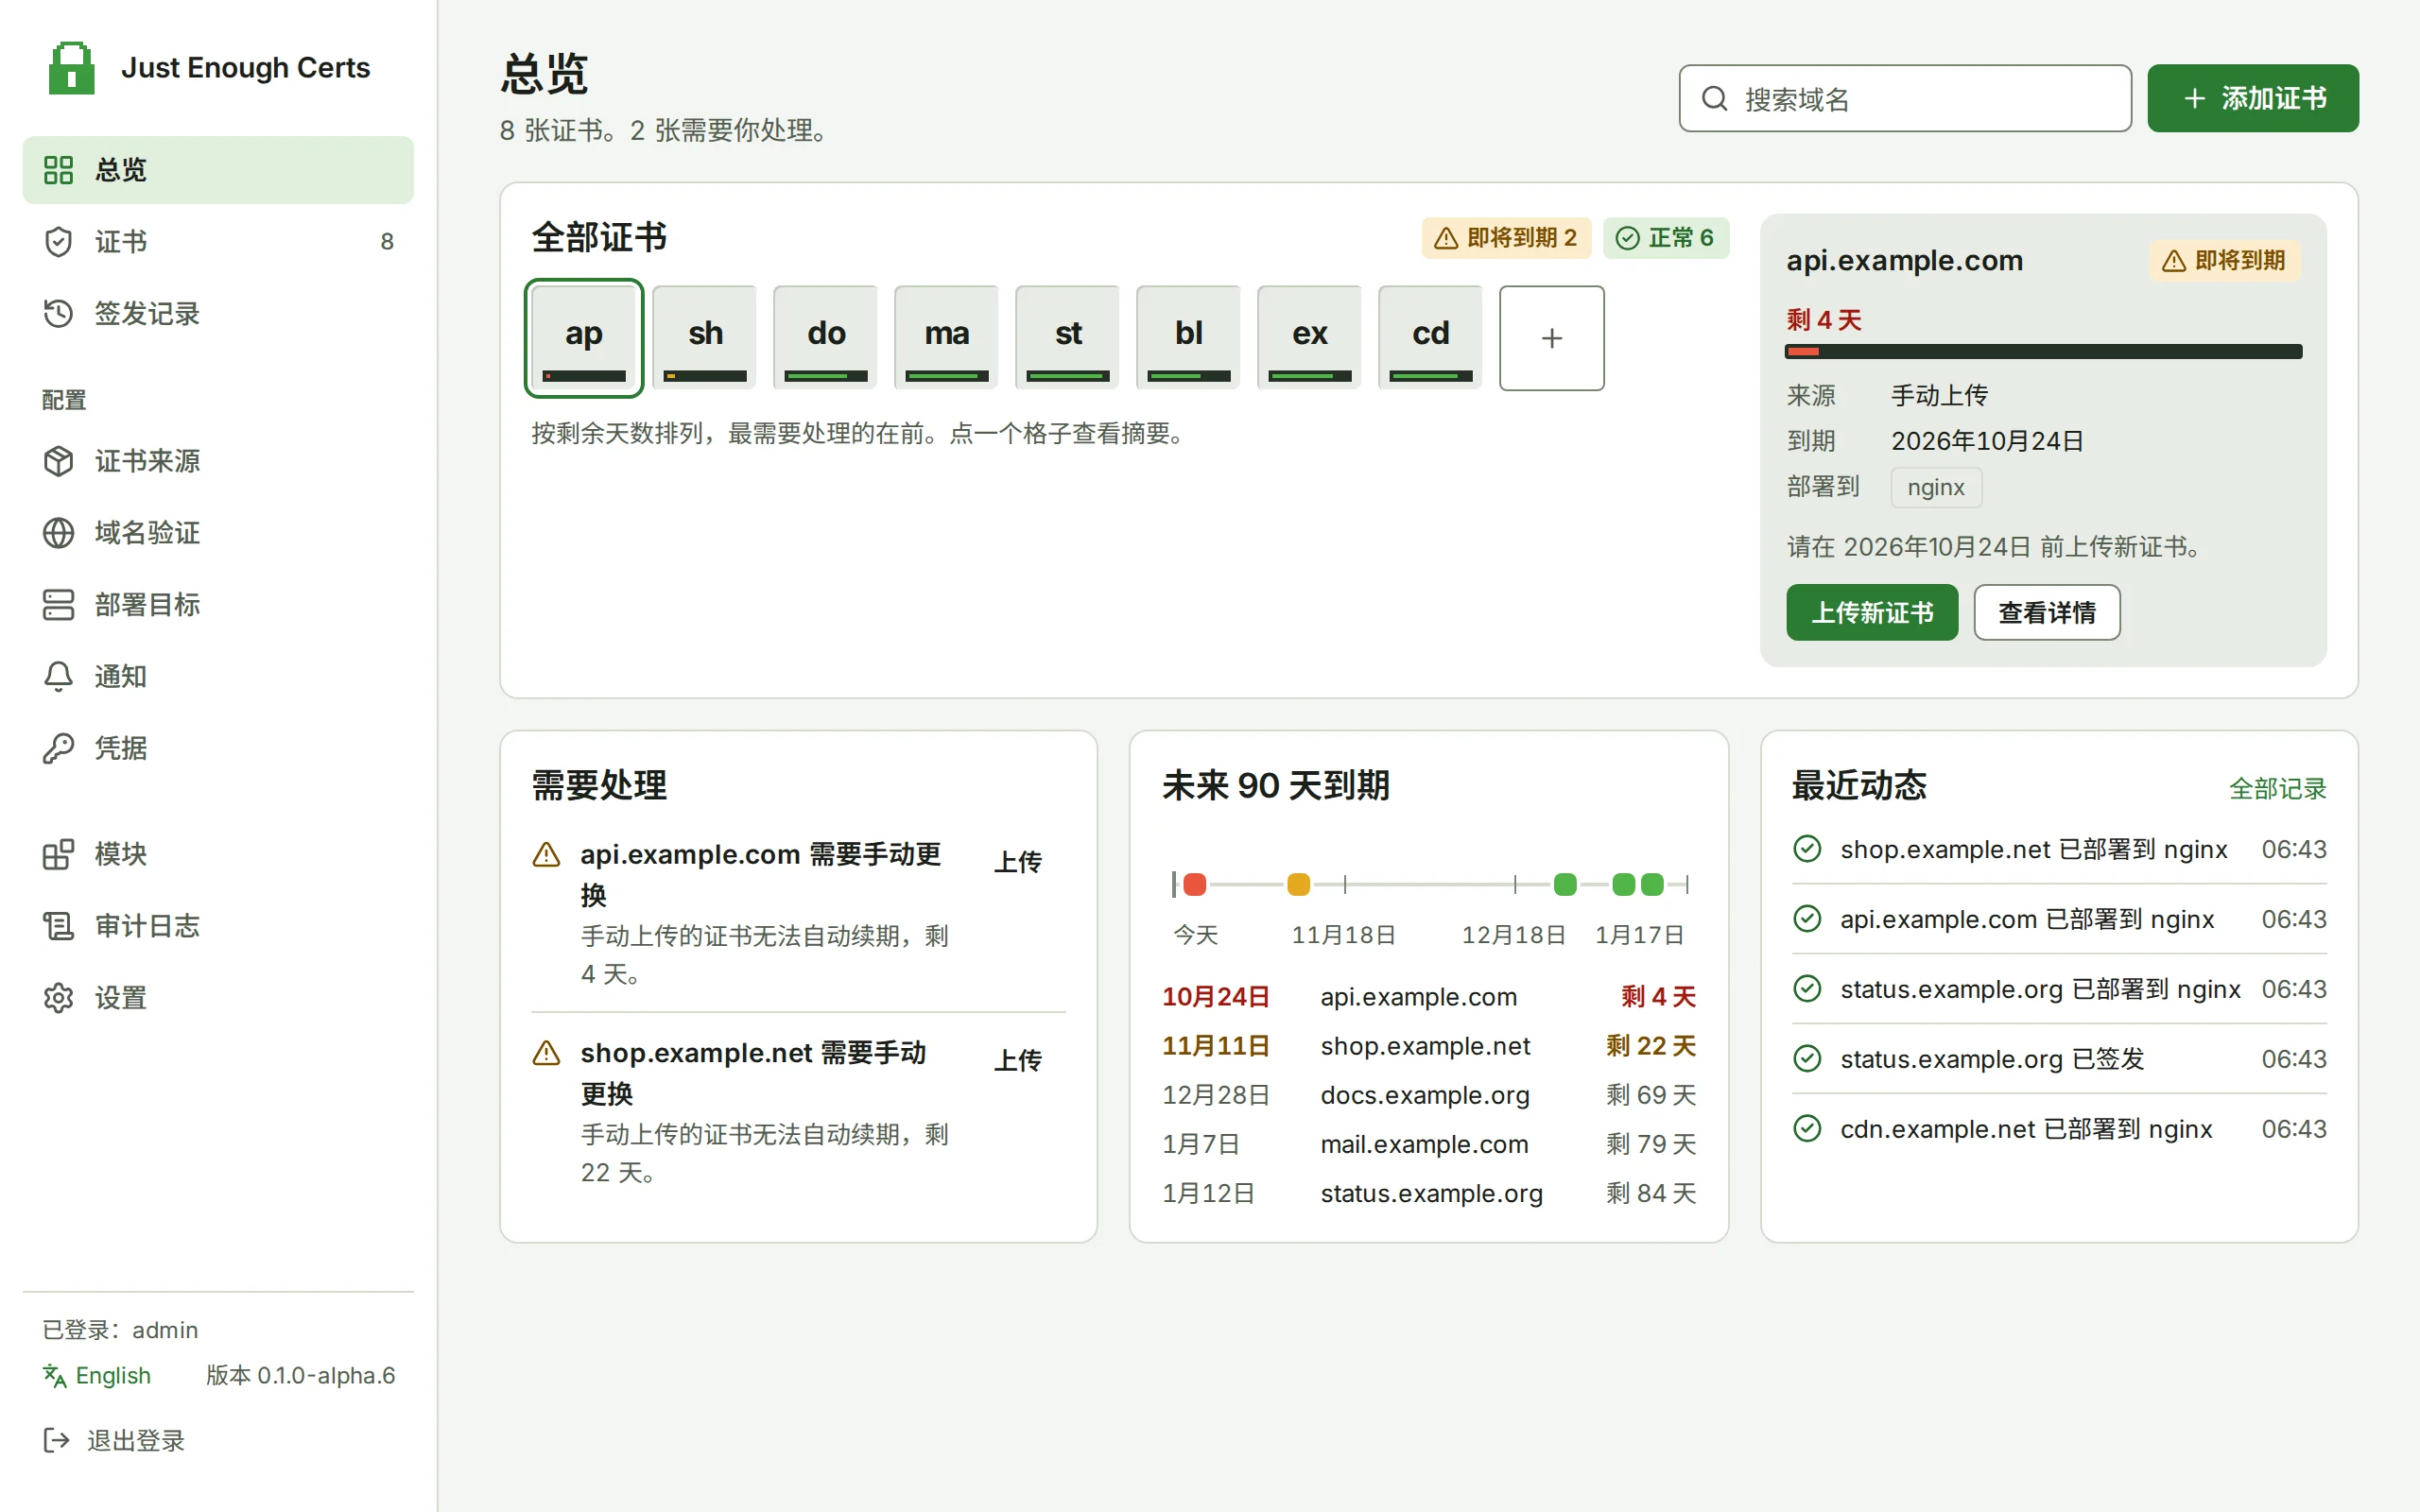The width and height of the screenshot is (2420, 1512).
Task: Click the 添加证书 button
Action: point(2252,98)
